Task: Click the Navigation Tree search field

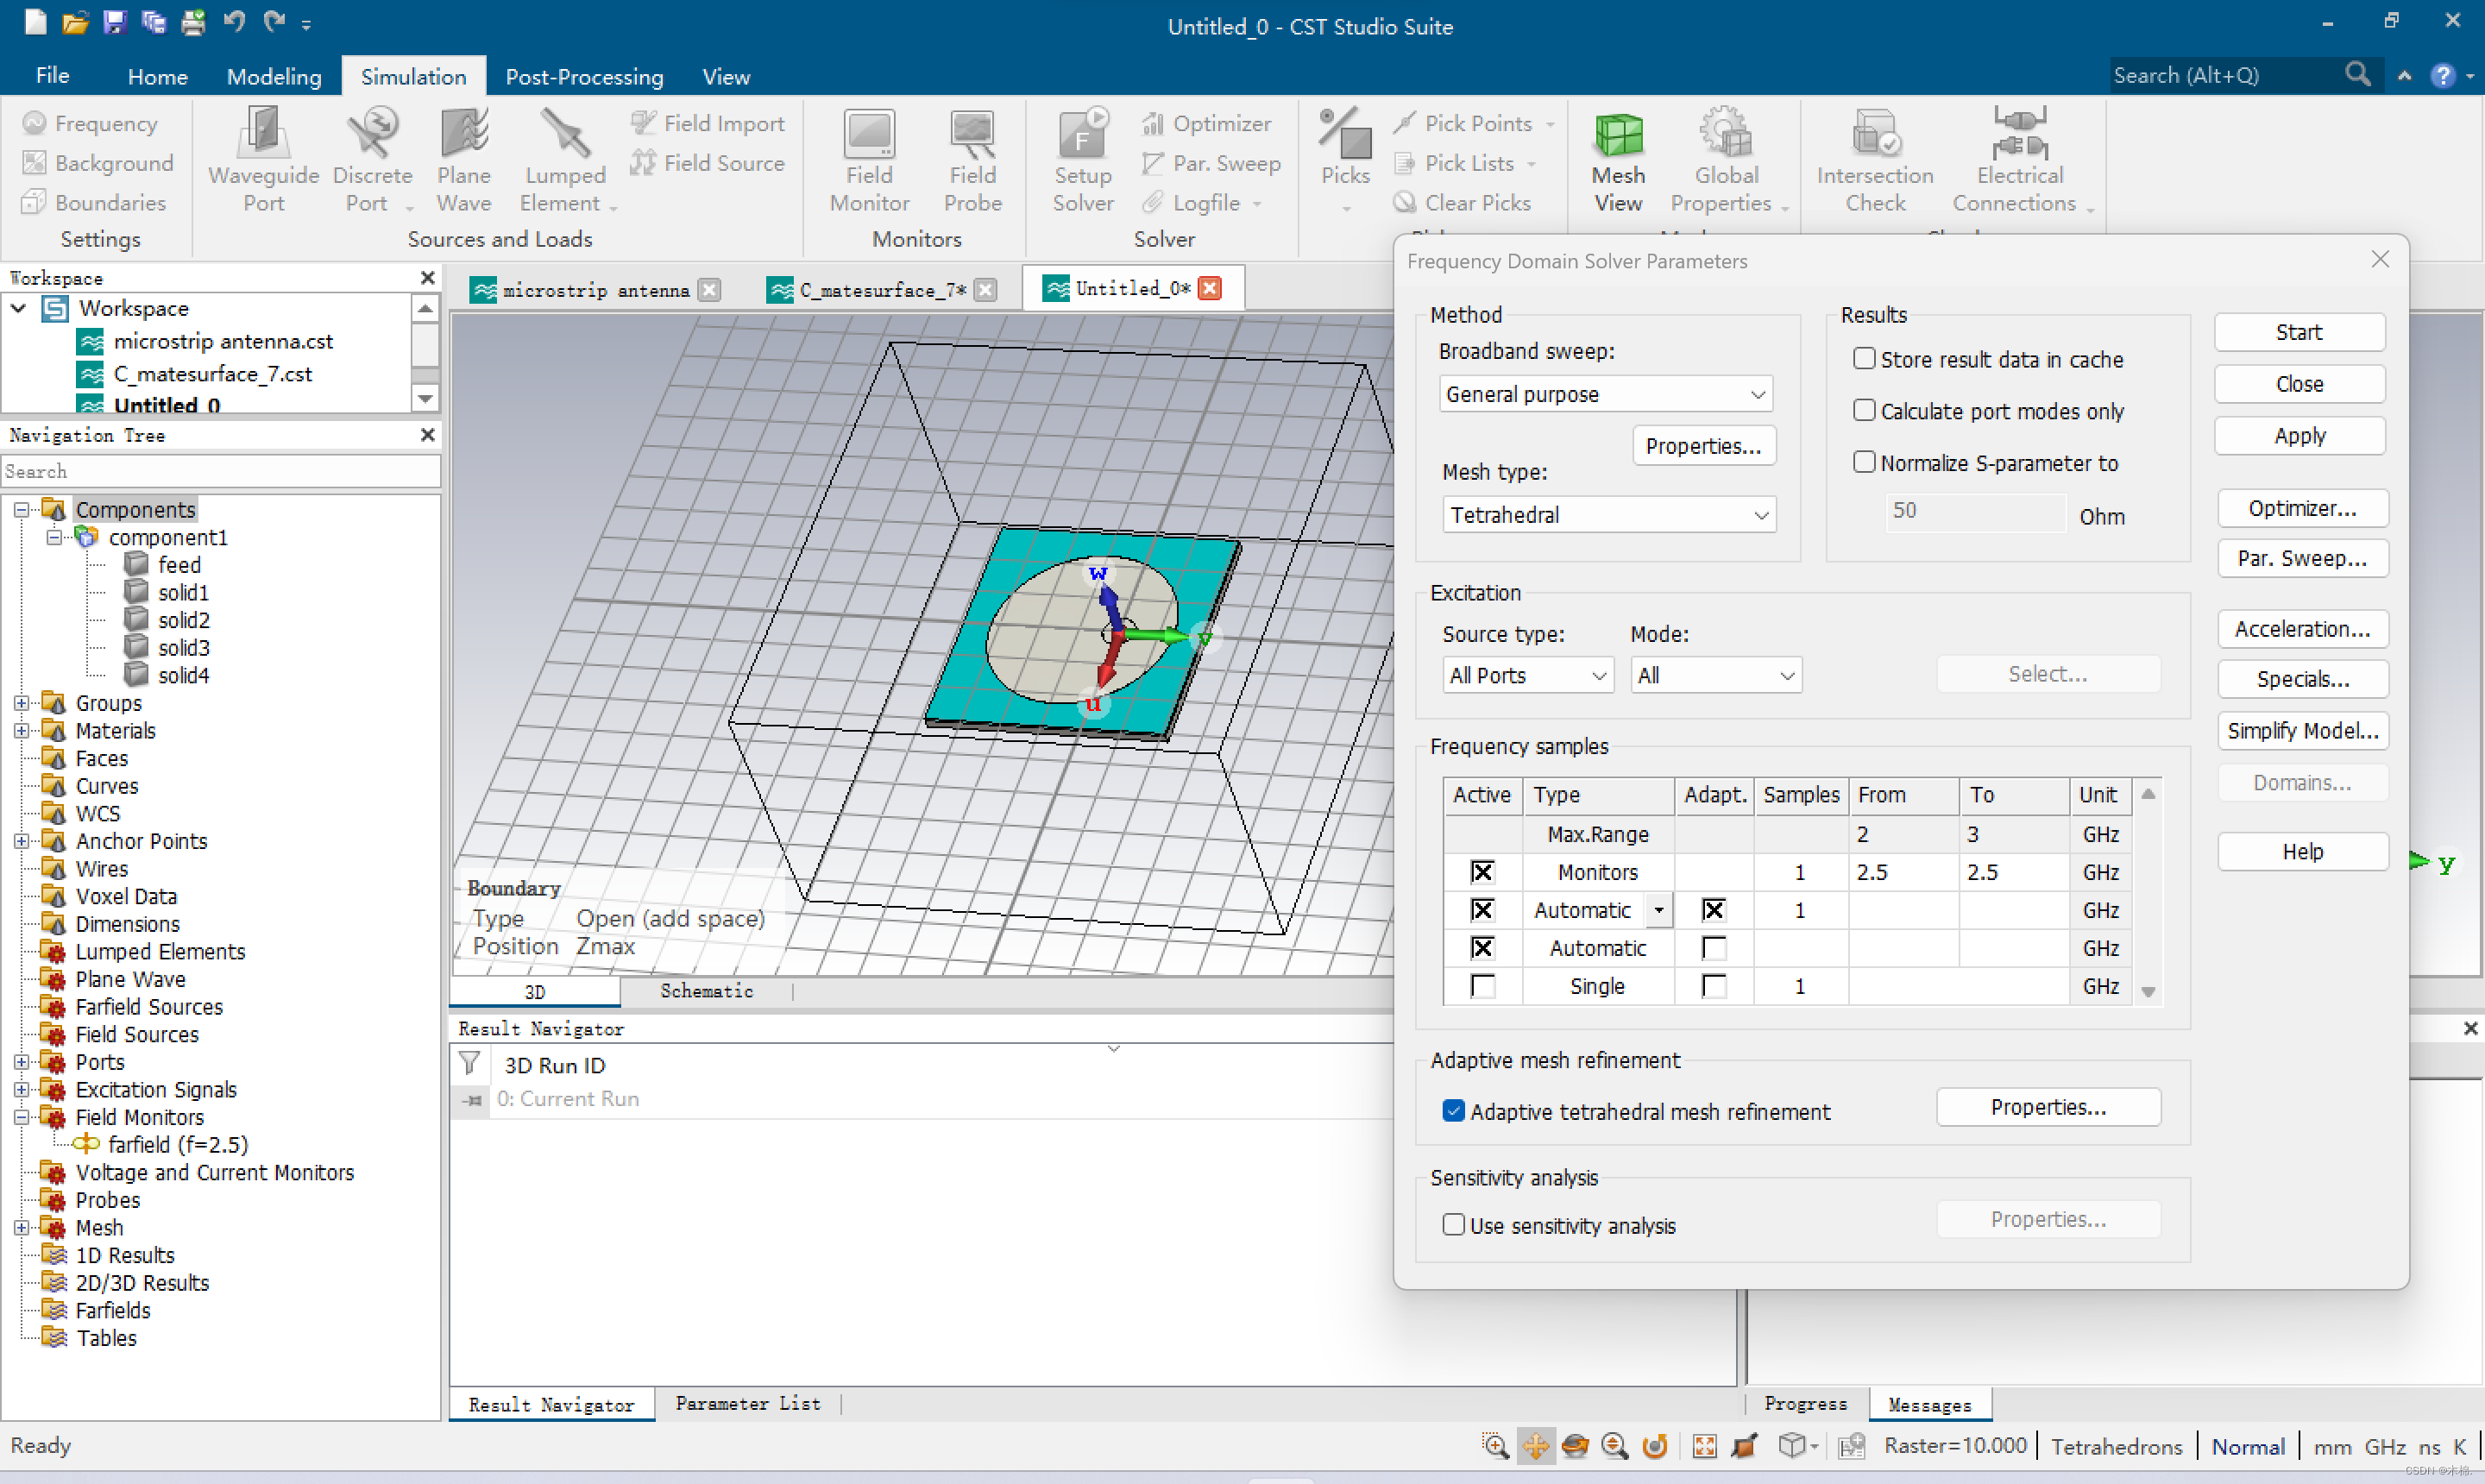Action: (x=220, y=471)
